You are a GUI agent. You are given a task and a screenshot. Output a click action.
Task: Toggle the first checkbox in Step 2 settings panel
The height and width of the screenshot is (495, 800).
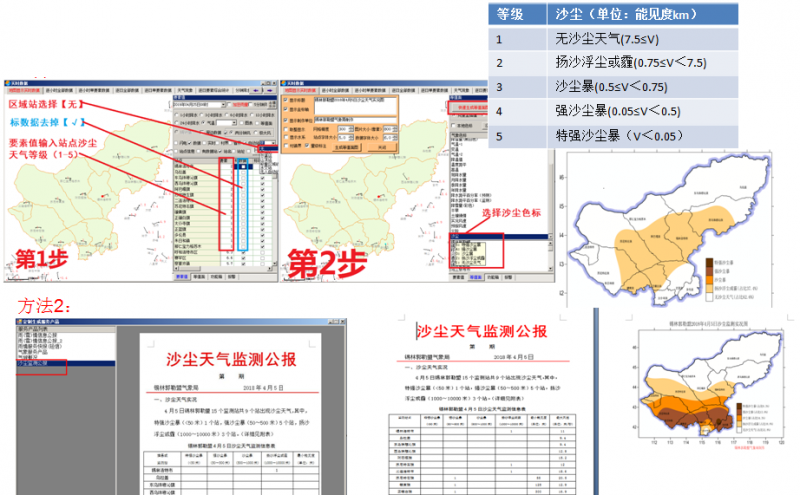[287, 101]
